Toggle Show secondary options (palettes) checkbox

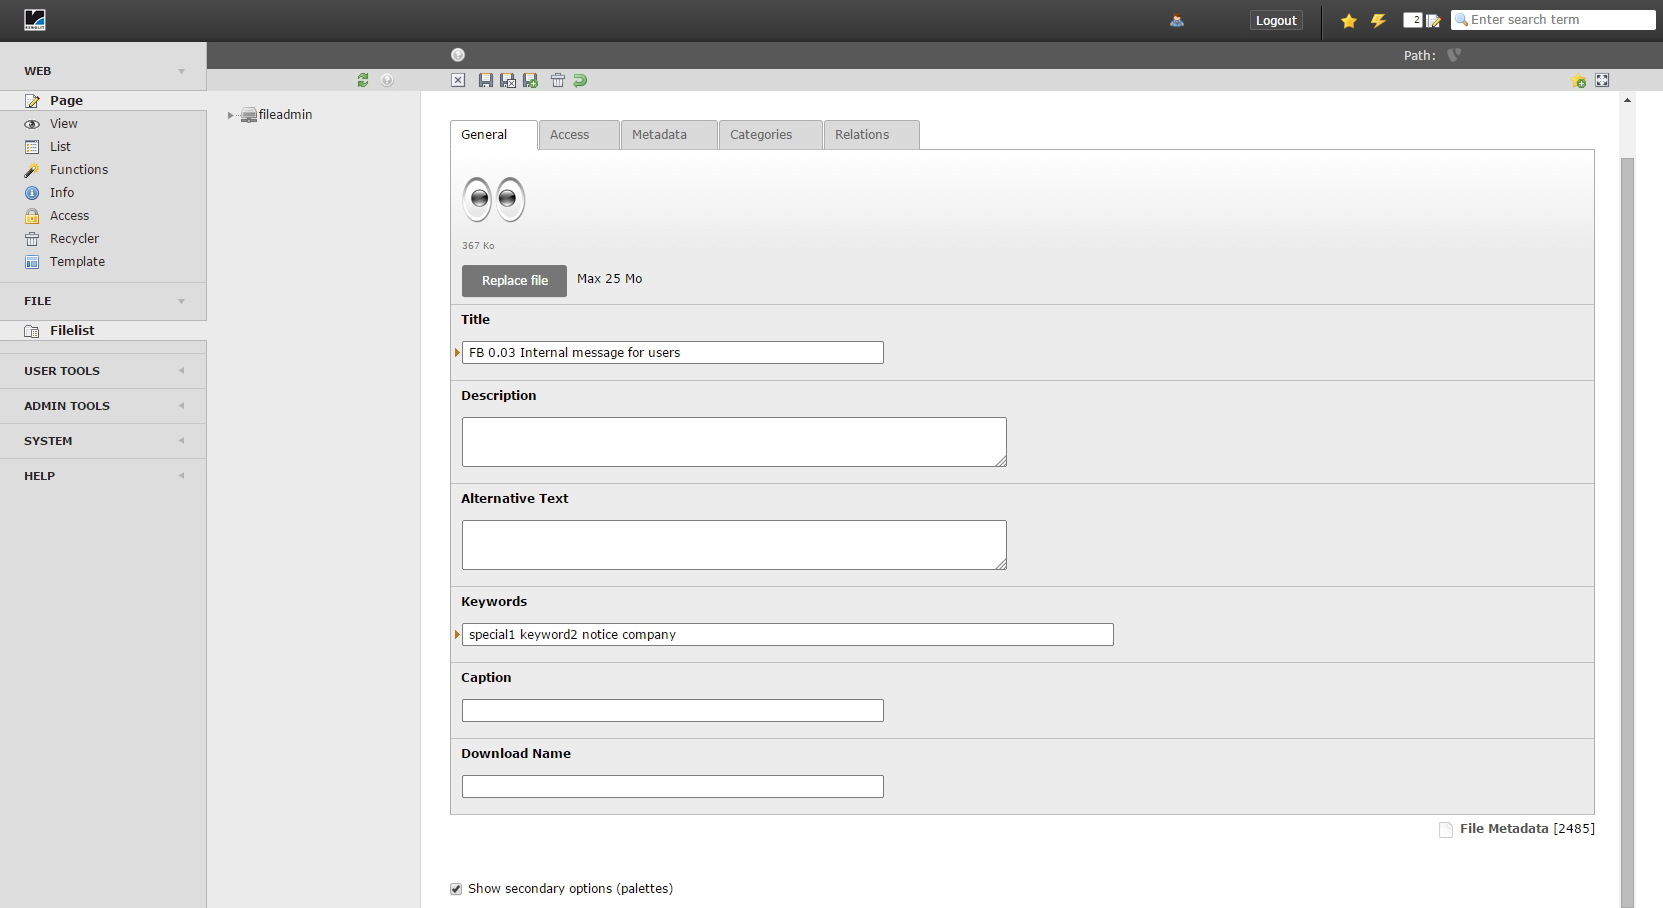[x=456, y=889]
